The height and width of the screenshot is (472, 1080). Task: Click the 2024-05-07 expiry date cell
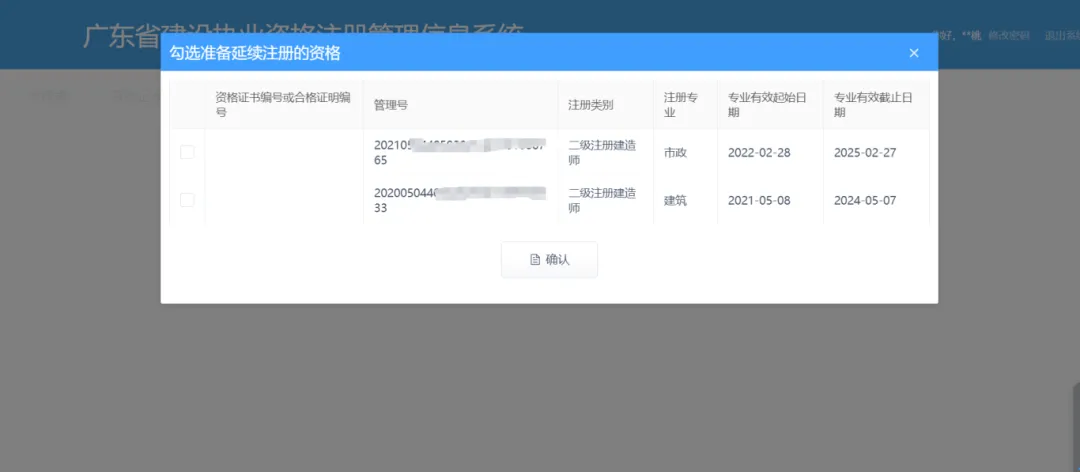(865, 201)
